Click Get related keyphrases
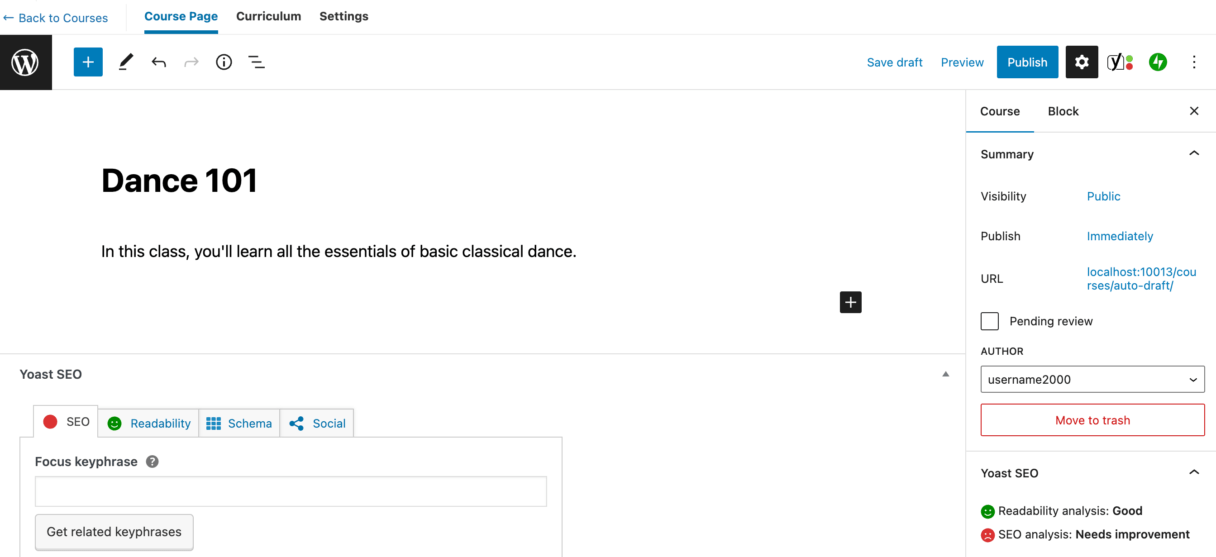 [x=114, y=532]
